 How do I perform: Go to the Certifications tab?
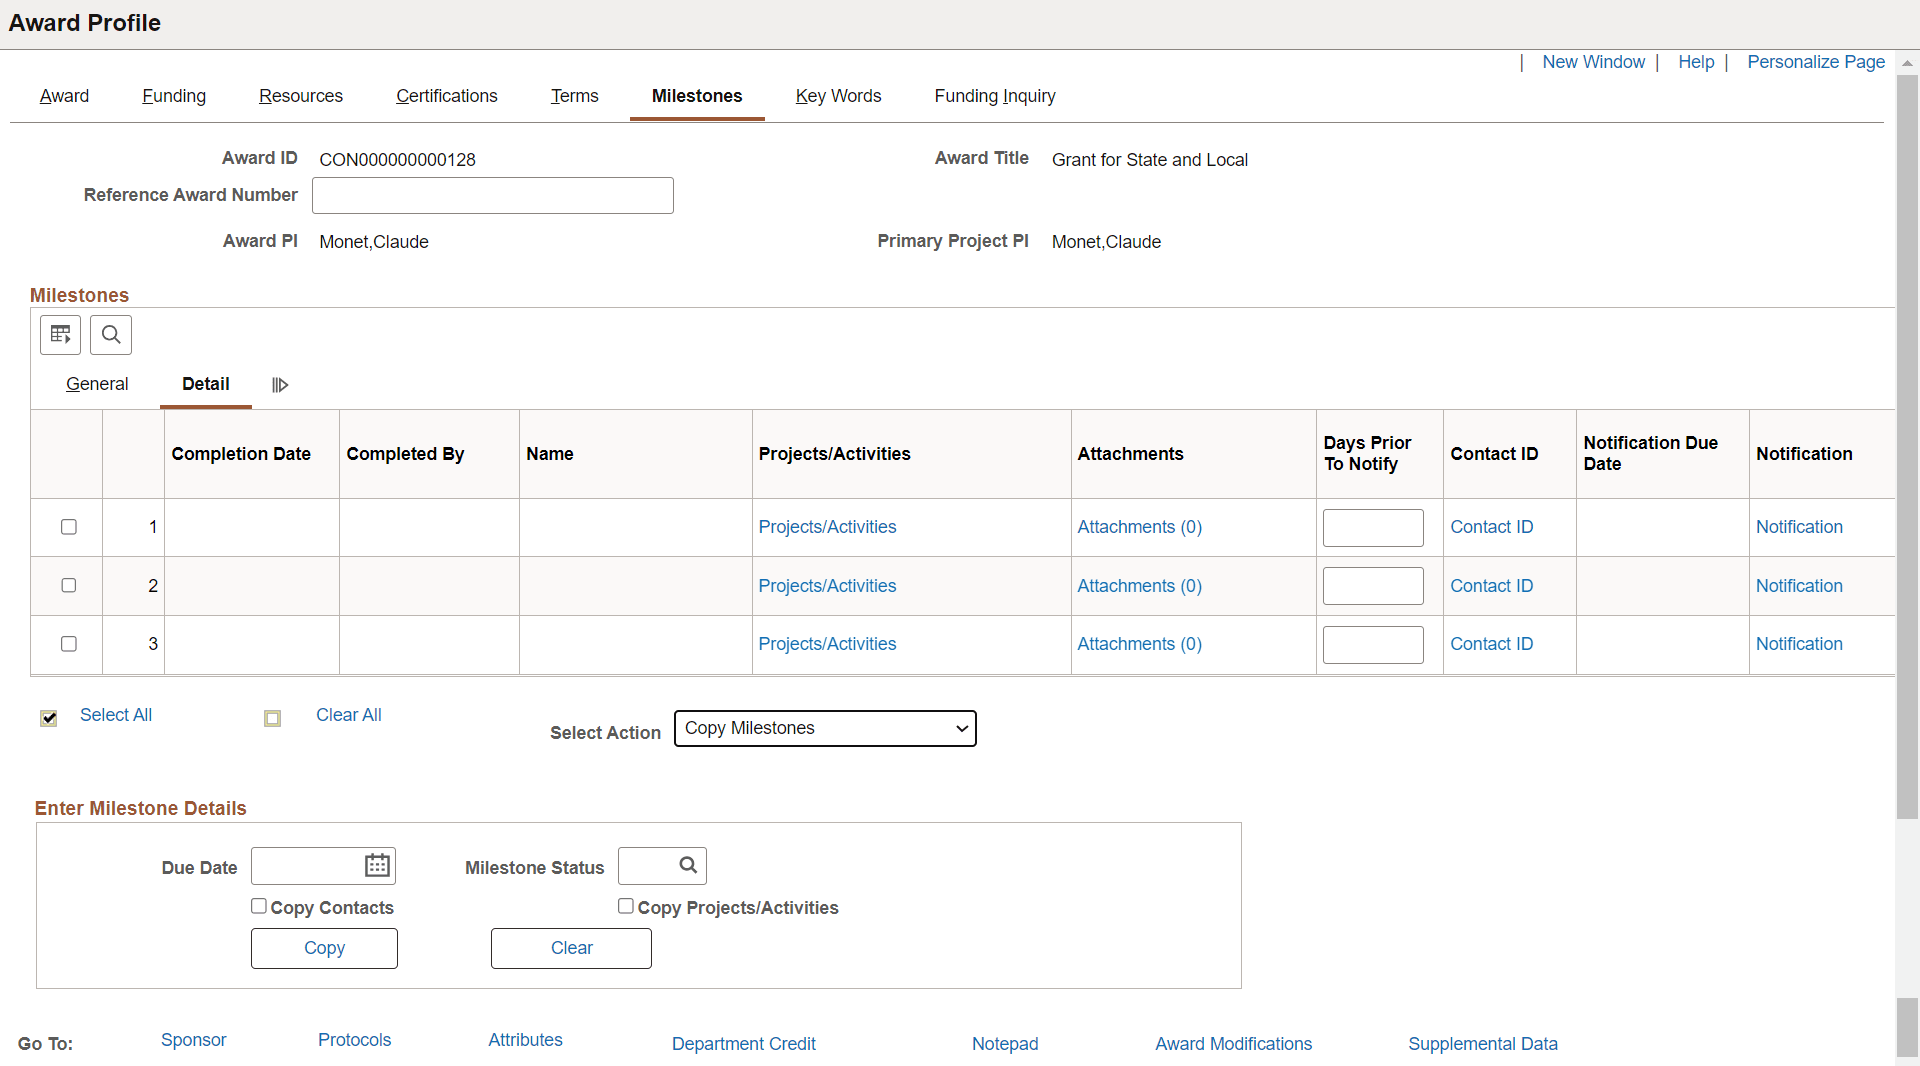(x=447, y=96)
